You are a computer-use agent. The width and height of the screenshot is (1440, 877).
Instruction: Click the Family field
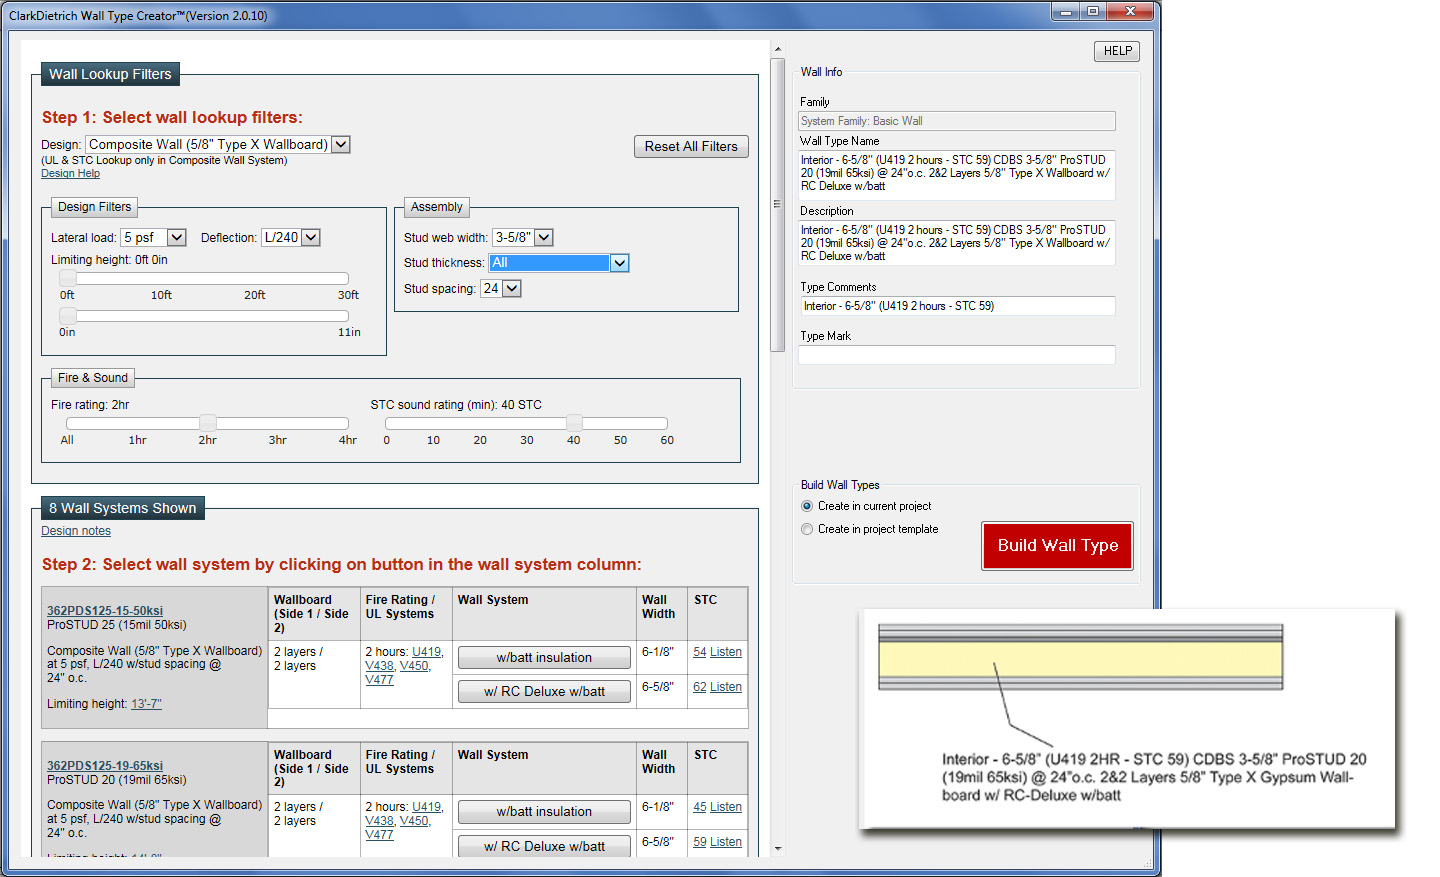[x=957, y=121]
